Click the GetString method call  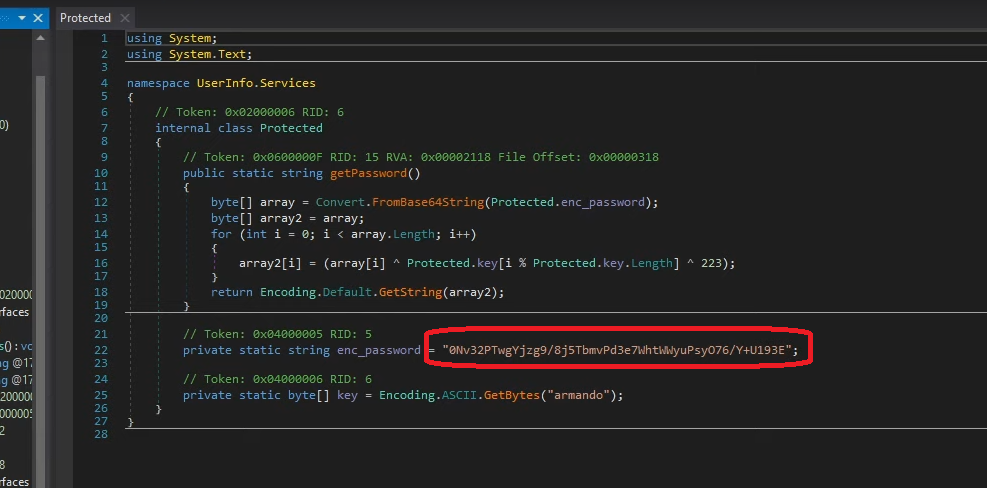[x=410, y=292]
